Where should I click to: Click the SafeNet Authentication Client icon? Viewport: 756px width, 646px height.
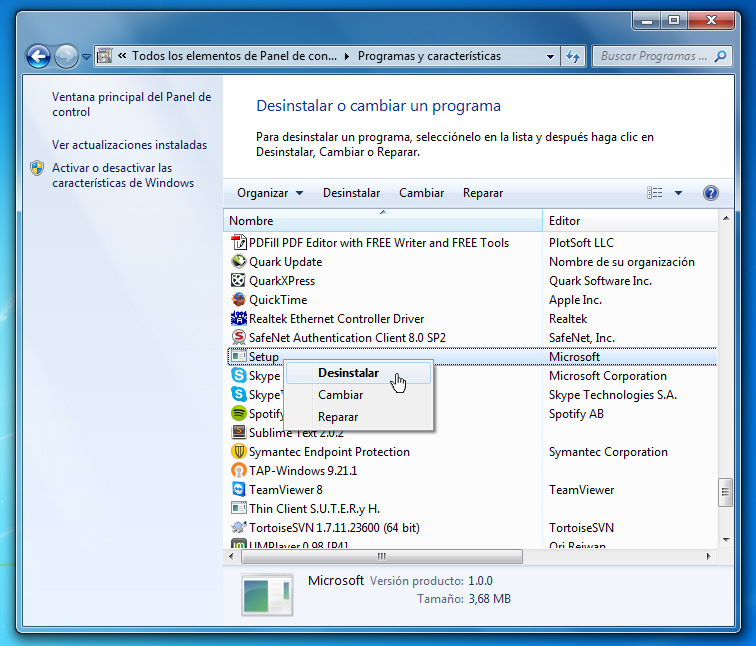click(x=239, y=338)
